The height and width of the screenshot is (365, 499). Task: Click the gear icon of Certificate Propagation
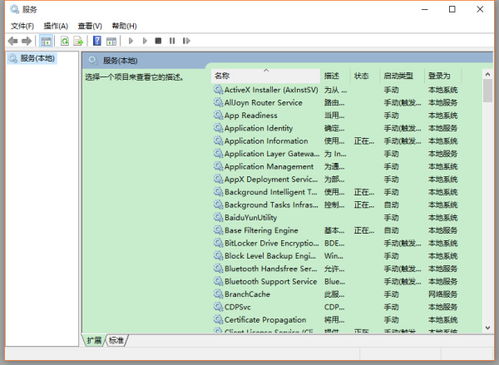click(218, 320)
